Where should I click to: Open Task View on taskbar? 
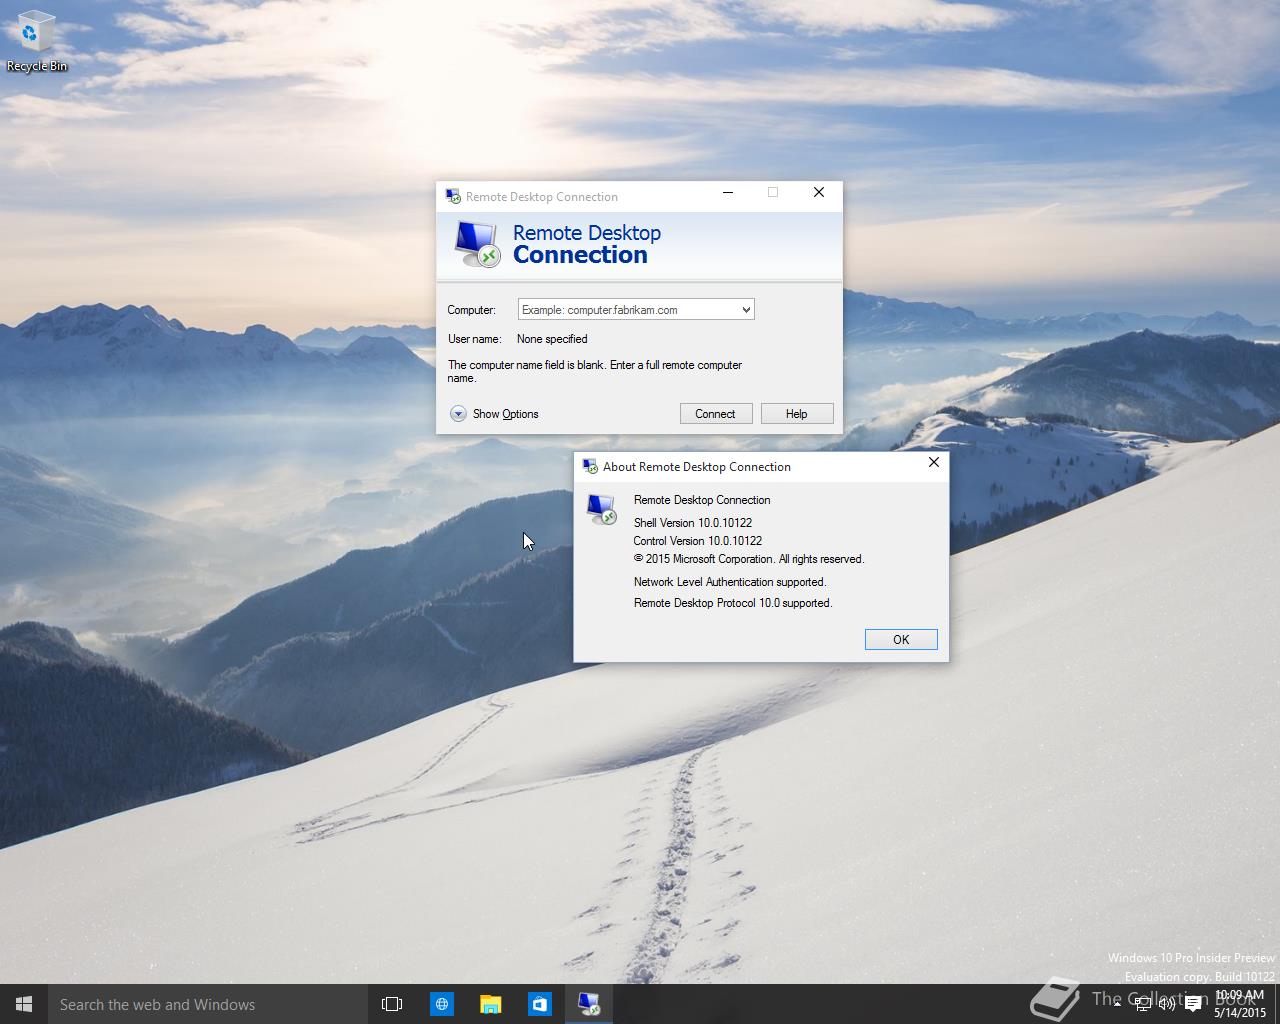[x=392, y=1004]
